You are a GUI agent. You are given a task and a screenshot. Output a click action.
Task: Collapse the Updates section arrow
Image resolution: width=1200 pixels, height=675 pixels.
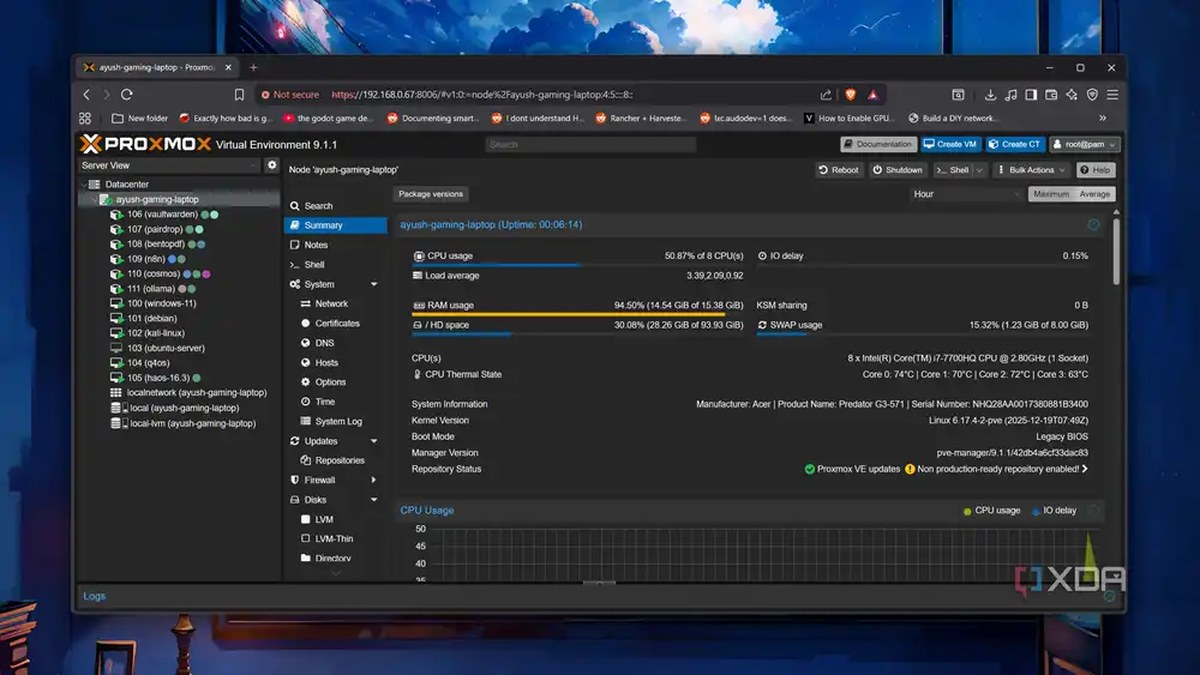click(374, 441)
